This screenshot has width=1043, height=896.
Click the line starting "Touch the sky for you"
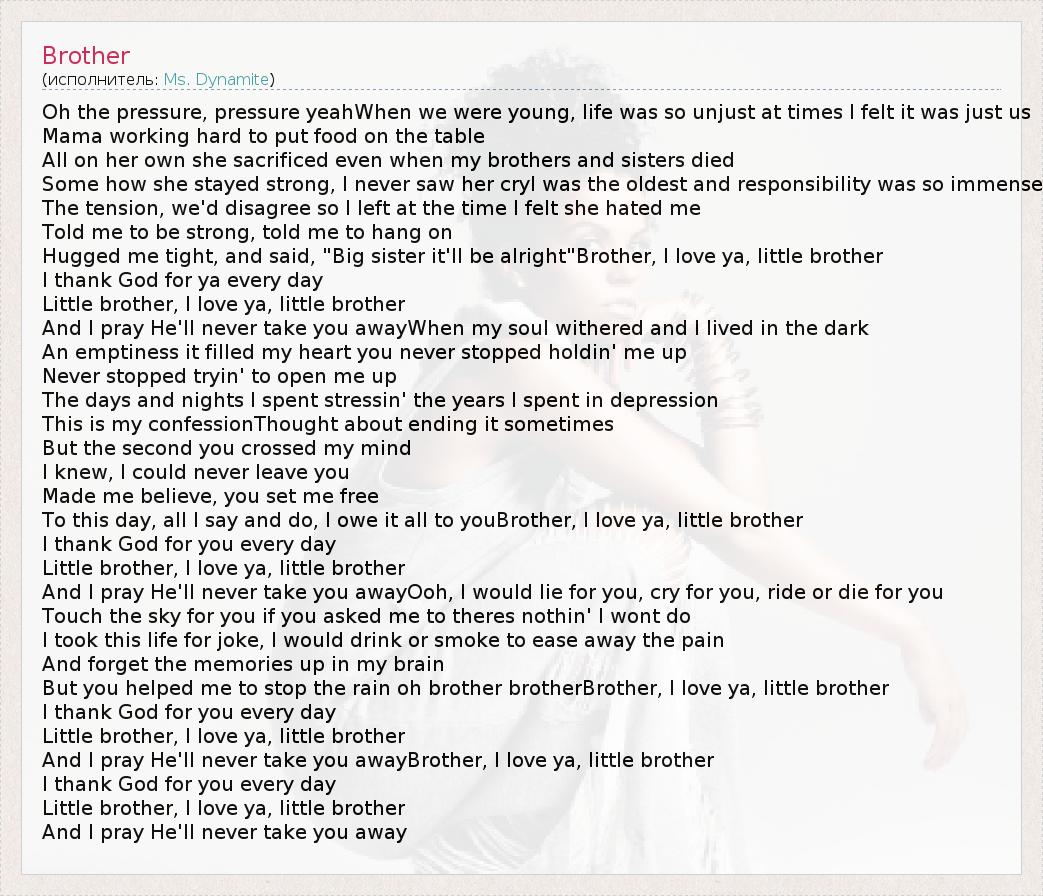[x=366, y=616]
